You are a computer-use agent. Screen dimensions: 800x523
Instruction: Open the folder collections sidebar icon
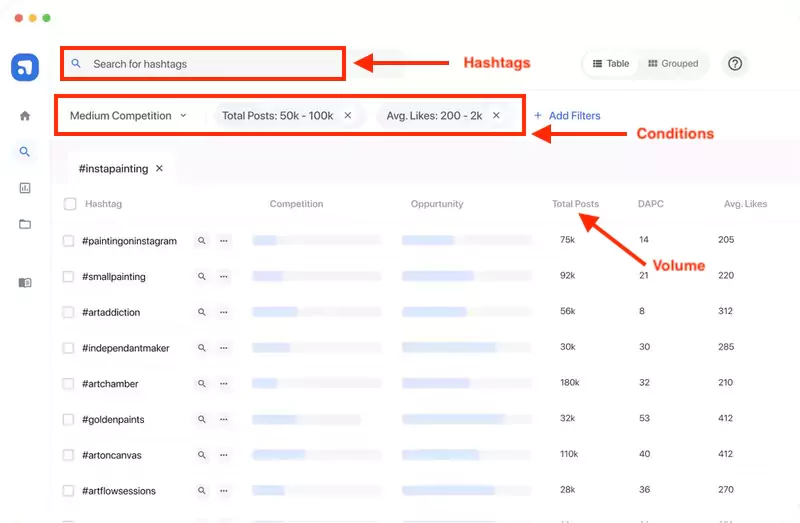pyautogui.click(x=24, y=224)
